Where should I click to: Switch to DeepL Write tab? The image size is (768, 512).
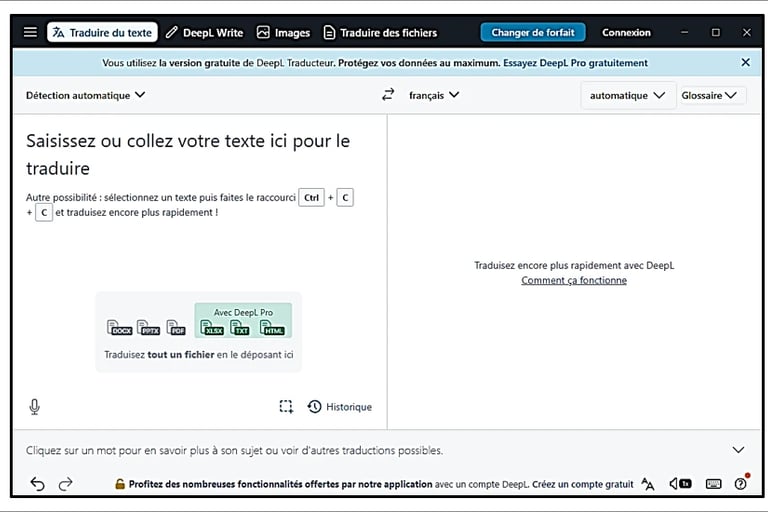pos(204,32)
